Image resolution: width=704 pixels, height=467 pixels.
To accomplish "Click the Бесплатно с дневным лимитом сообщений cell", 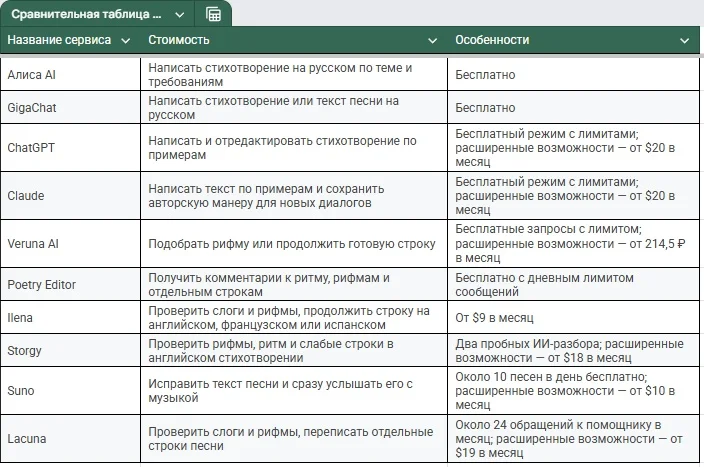I will [x=573, y=285].
